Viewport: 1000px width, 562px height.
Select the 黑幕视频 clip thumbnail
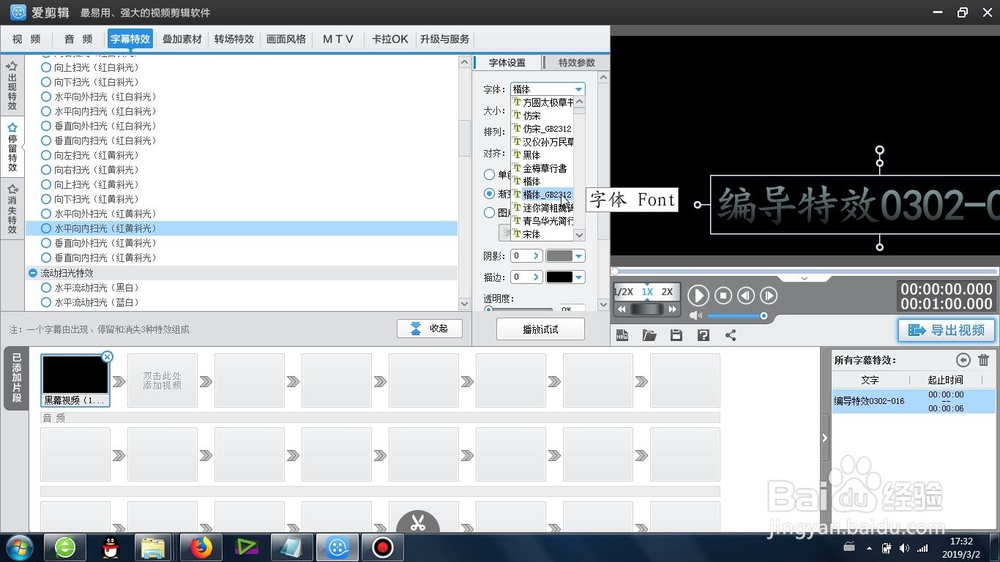[x=75, y=381]
